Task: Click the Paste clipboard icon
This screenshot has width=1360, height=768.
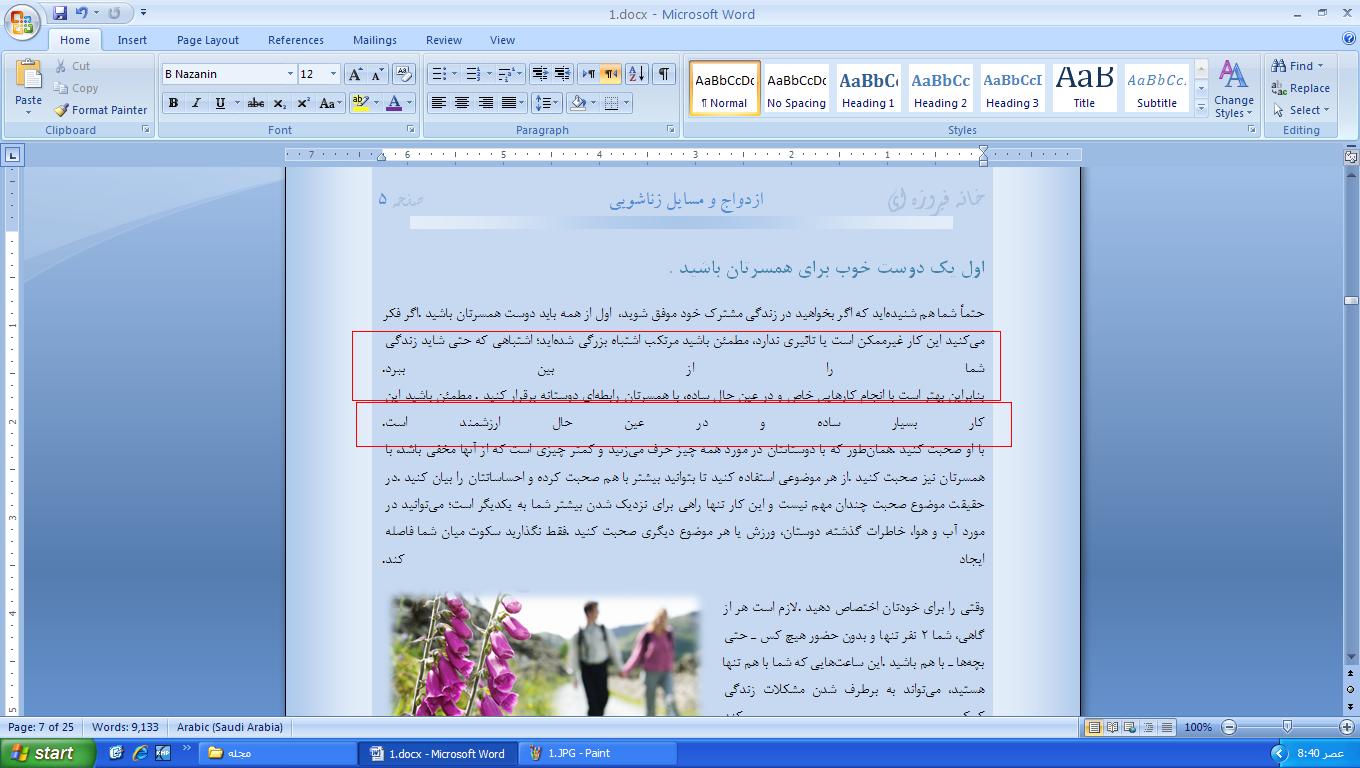Action: 29,76
